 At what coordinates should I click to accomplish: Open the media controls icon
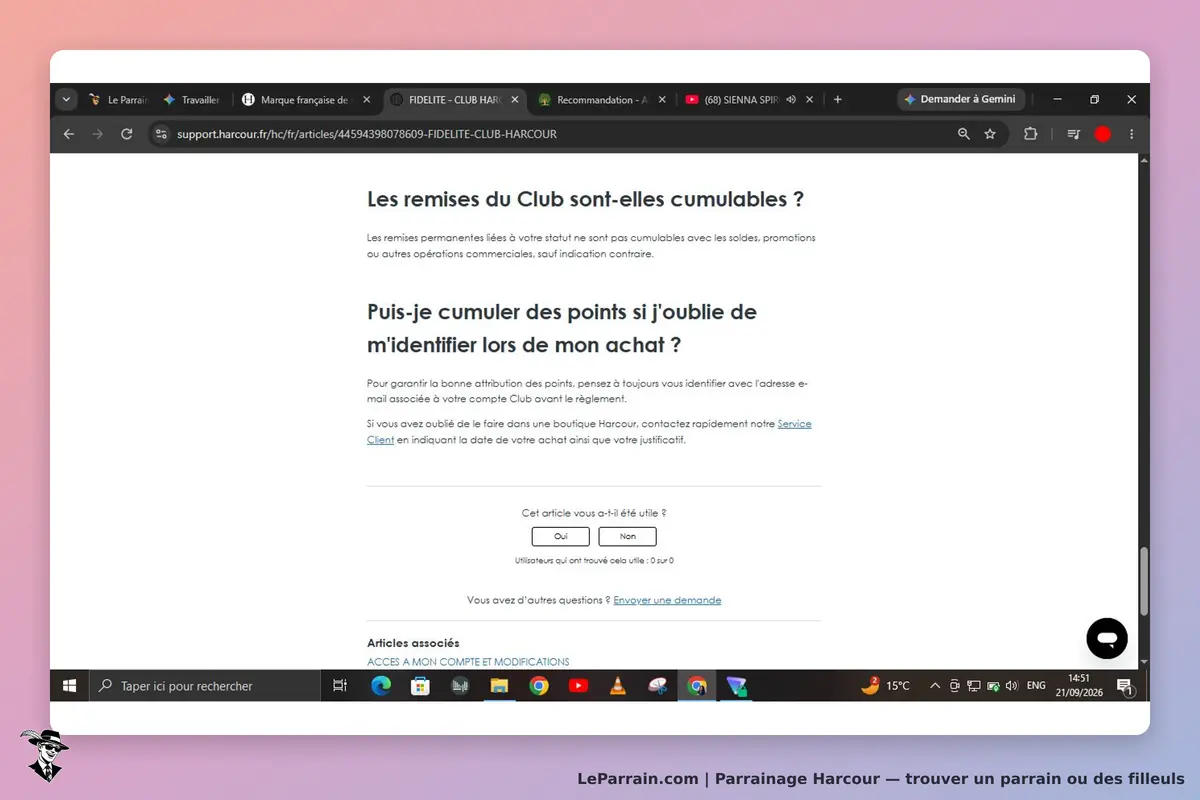[x=1074, y=134]
